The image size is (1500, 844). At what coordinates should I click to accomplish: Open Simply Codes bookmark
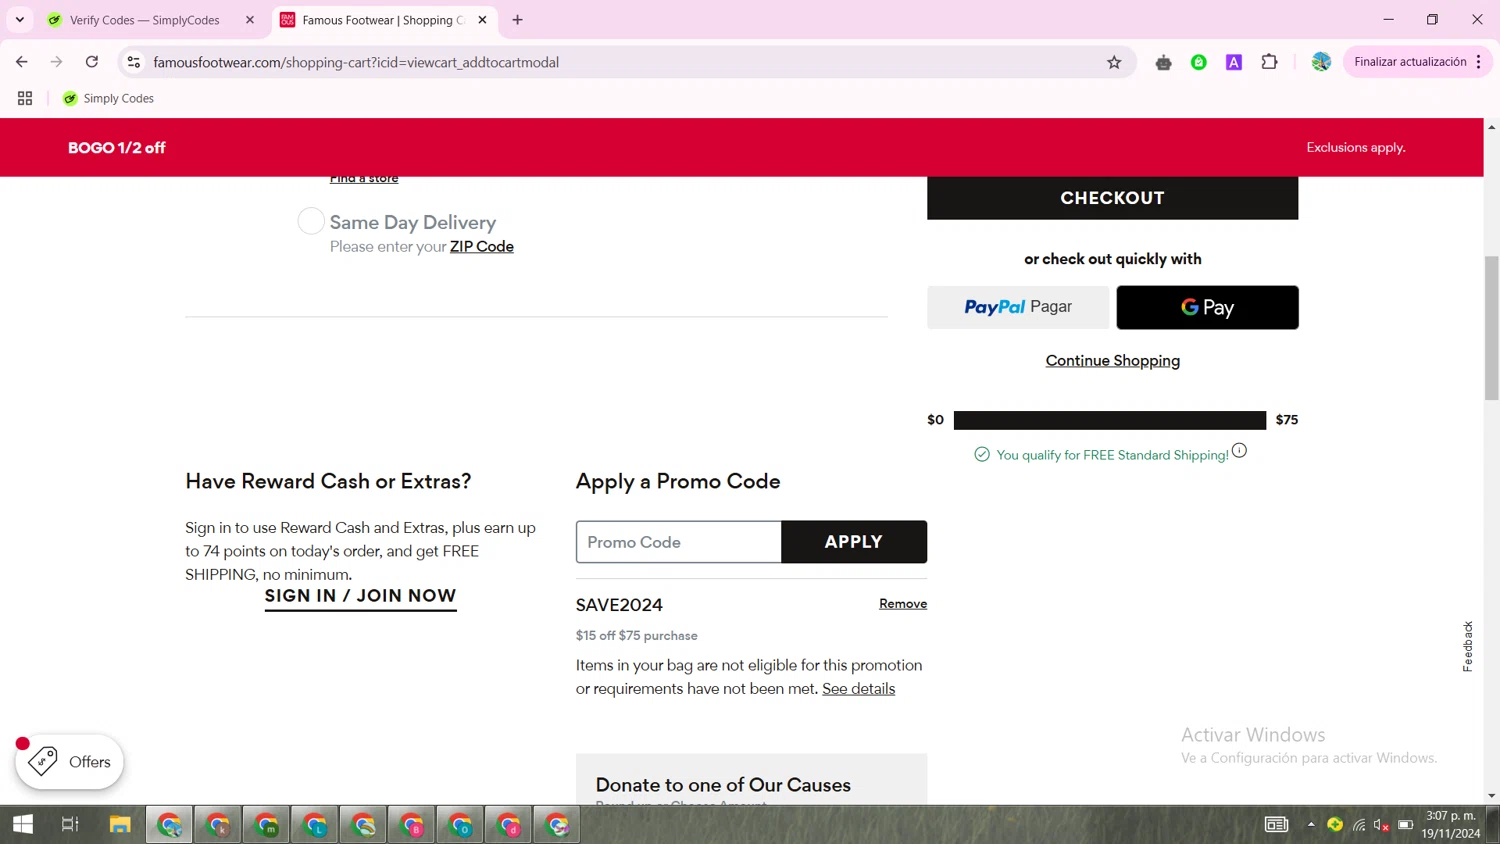coord(108,98)
